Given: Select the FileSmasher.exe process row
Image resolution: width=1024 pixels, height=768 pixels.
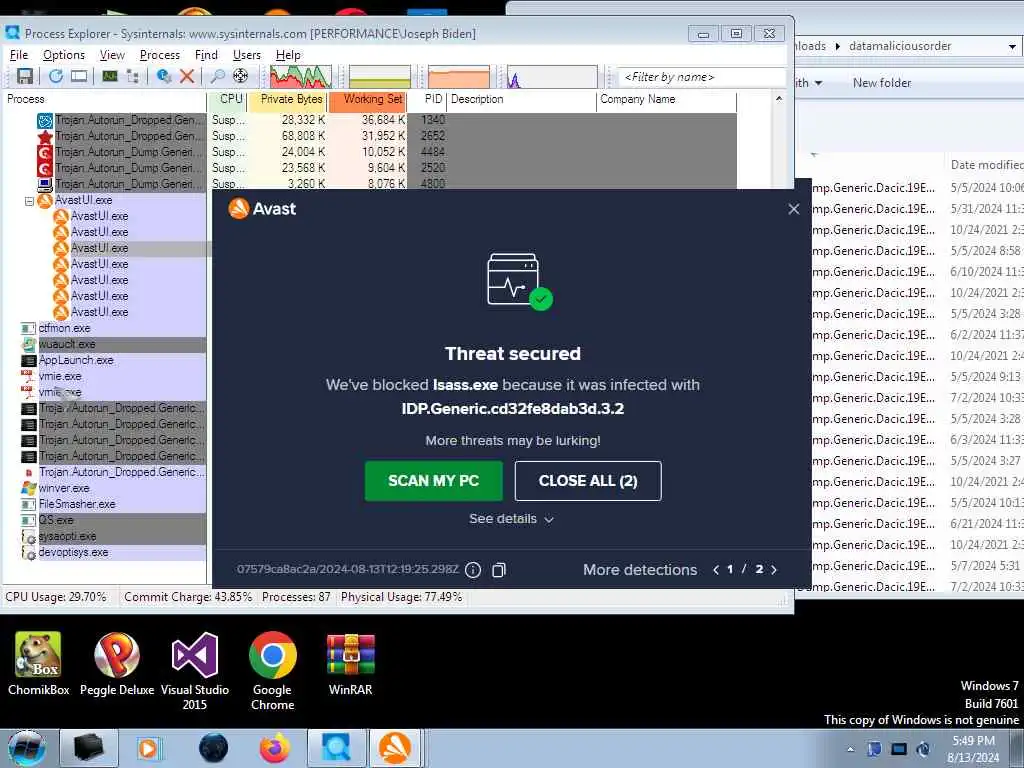Looking at the screenshot, I should tap(113, 504).
